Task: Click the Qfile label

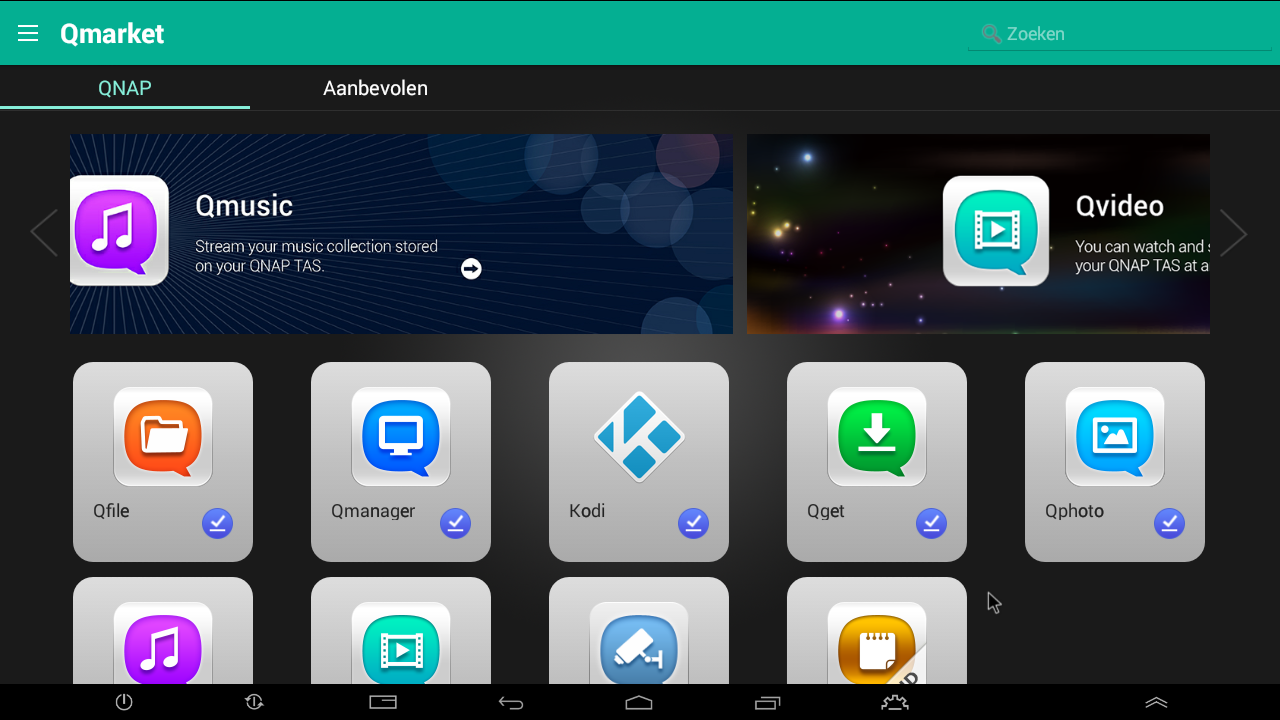Action: click(x=111, y=511)
